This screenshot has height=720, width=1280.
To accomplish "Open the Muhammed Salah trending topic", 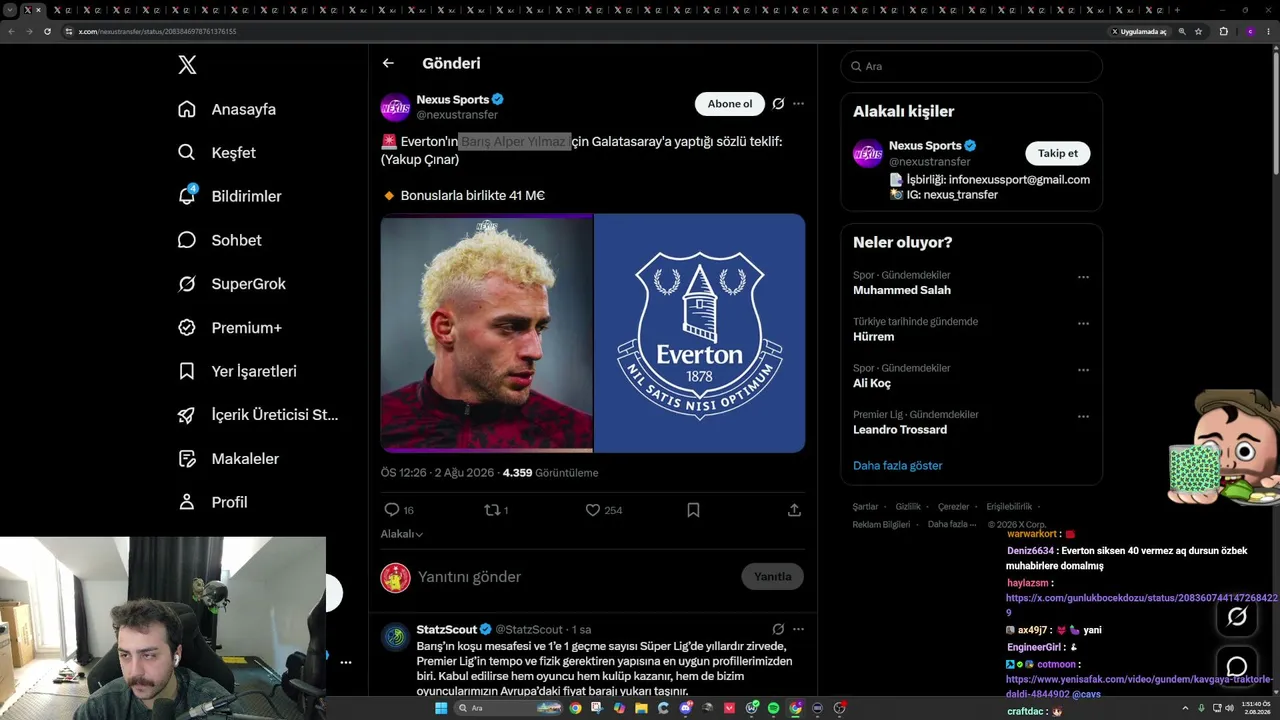I will 902,290.
